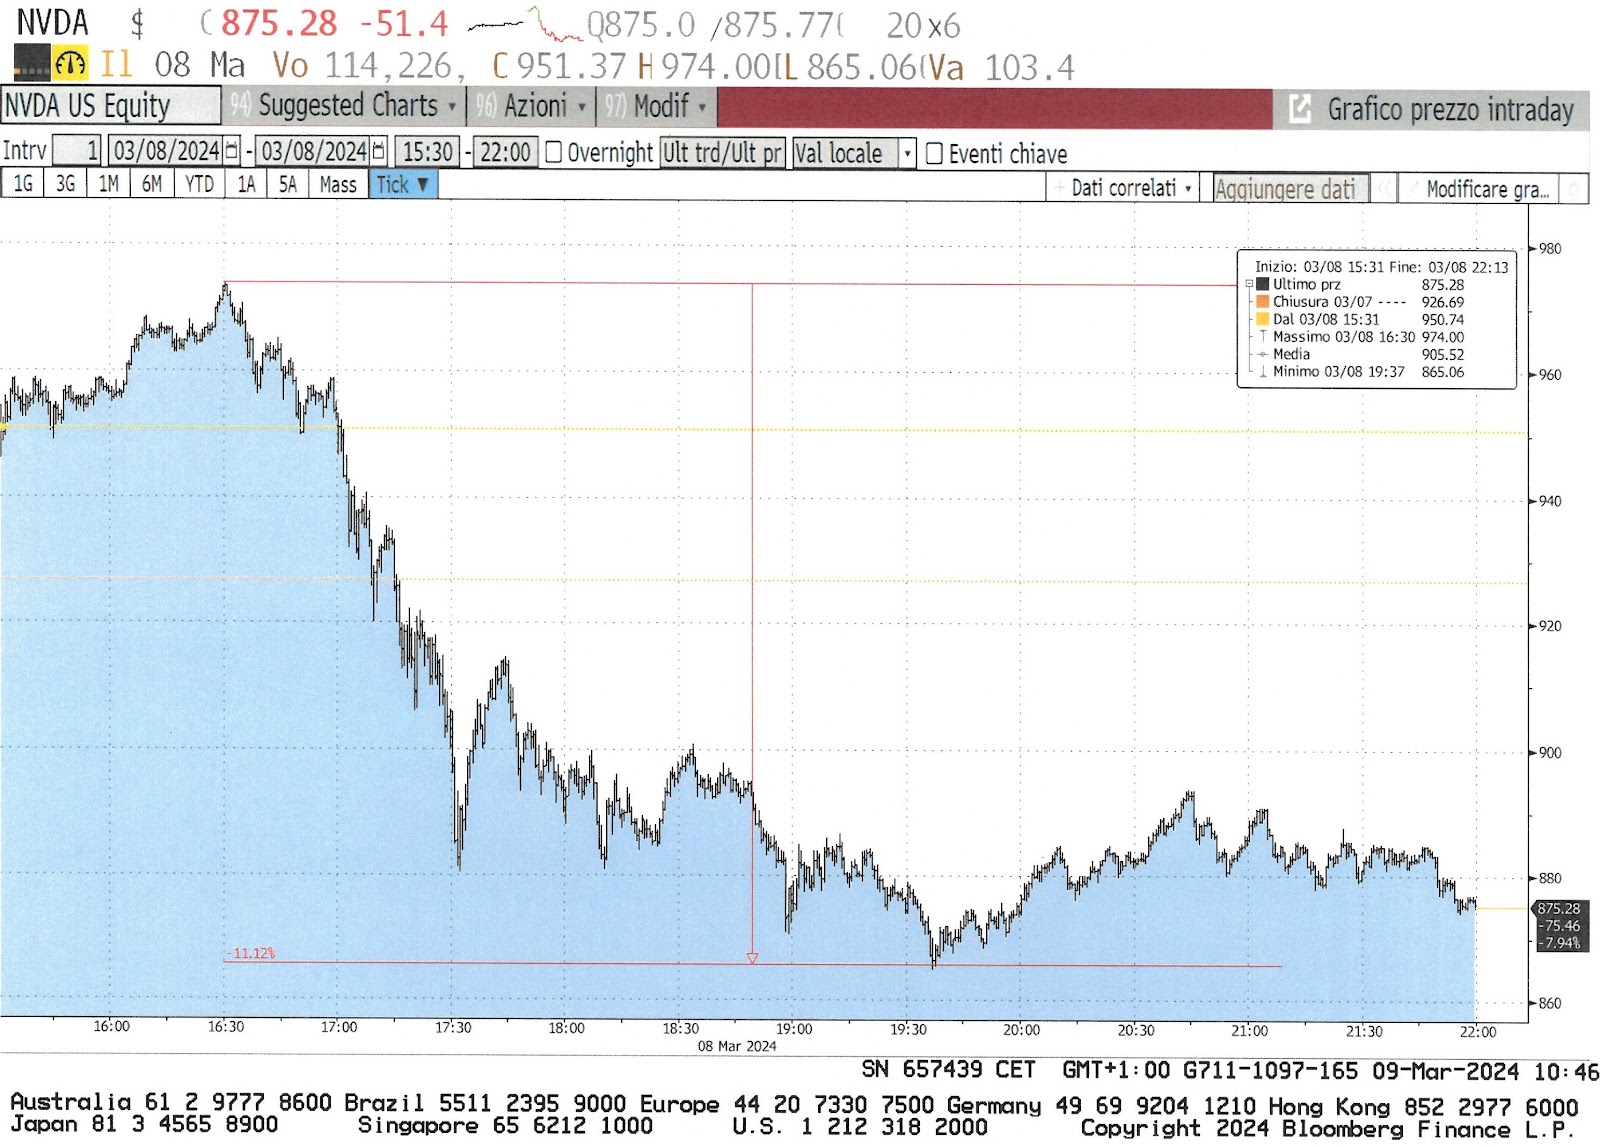The image size is (1600, 1147).
Task: Open the Modif dropdown menu
Action: point(656,106)
